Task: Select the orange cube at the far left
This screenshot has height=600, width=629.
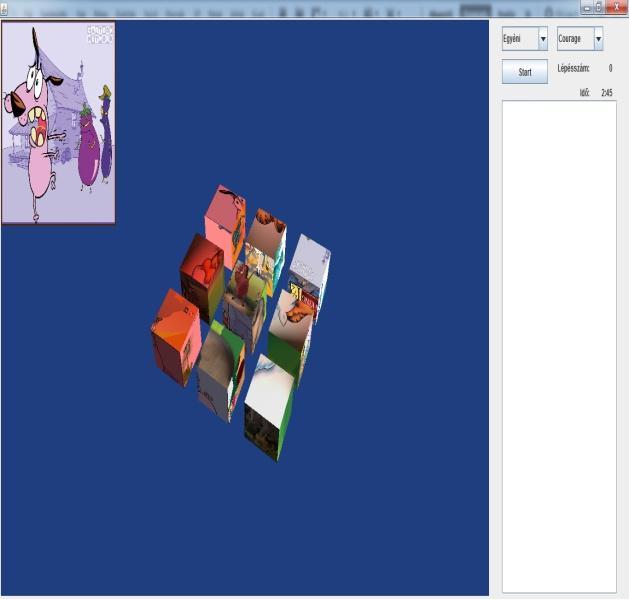Action: point(176,338)
